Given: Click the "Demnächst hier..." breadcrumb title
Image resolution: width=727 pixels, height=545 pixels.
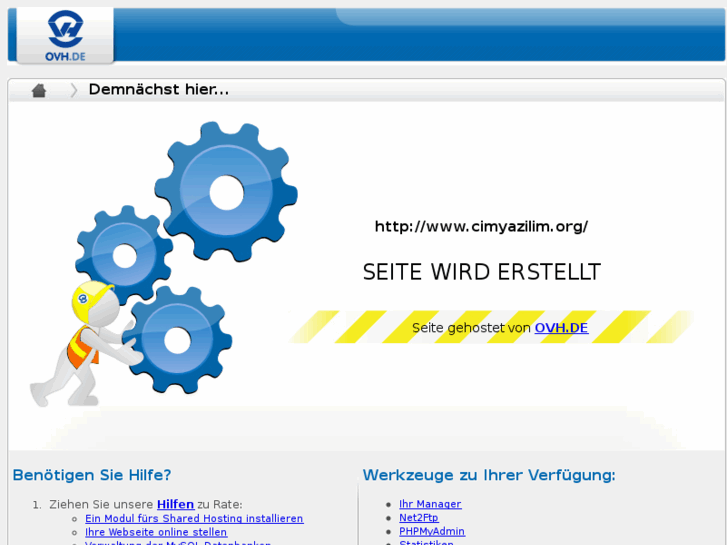Looking at the screenshot, I should (159, 89).
